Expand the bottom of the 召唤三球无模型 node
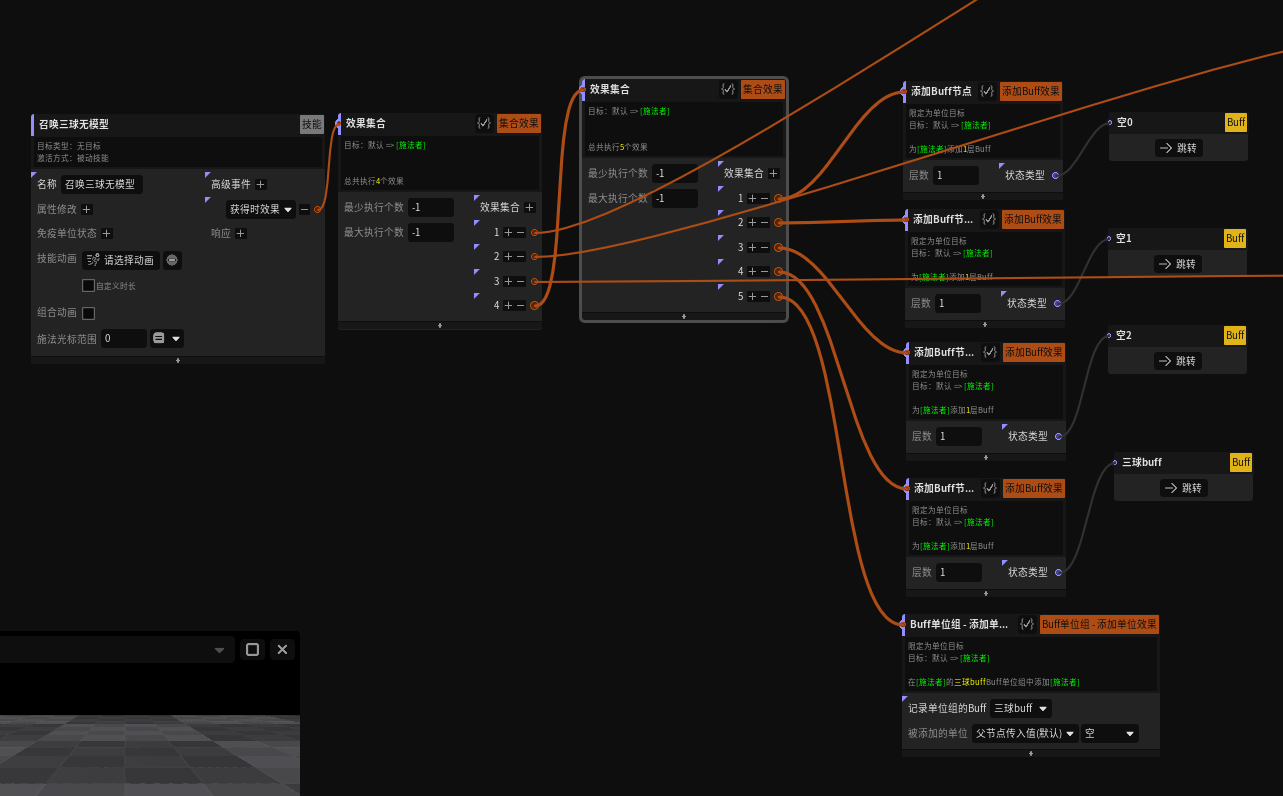Screen dimensions: 1283x796 pyautogui.click(x=178, y=360)
